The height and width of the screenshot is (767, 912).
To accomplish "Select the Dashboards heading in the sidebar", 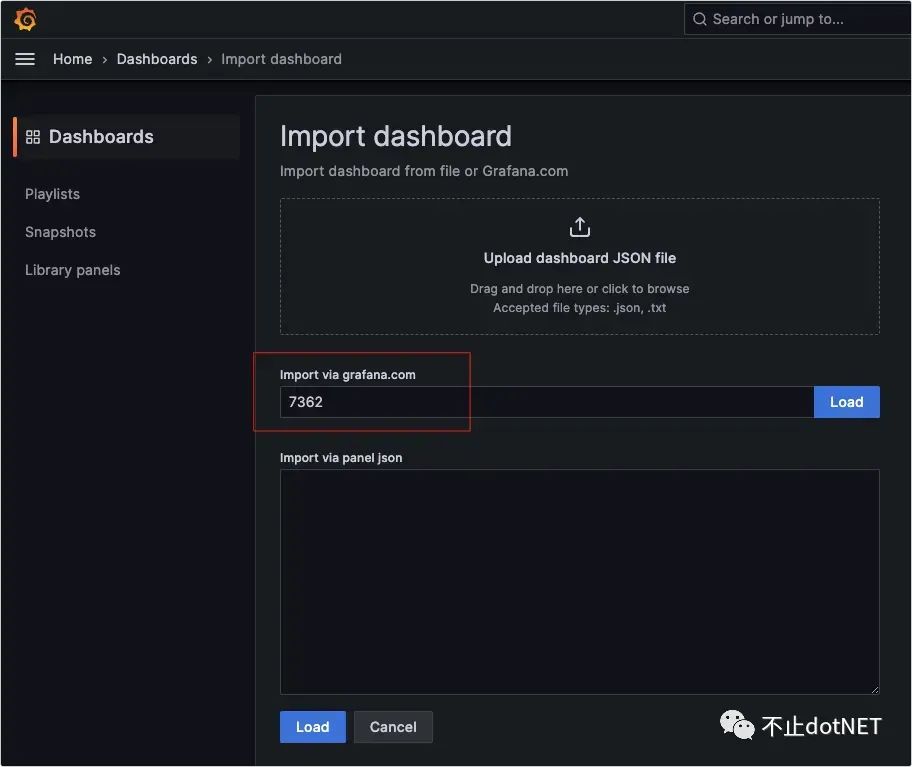I will pyautogui.click(x=101, y=137).
